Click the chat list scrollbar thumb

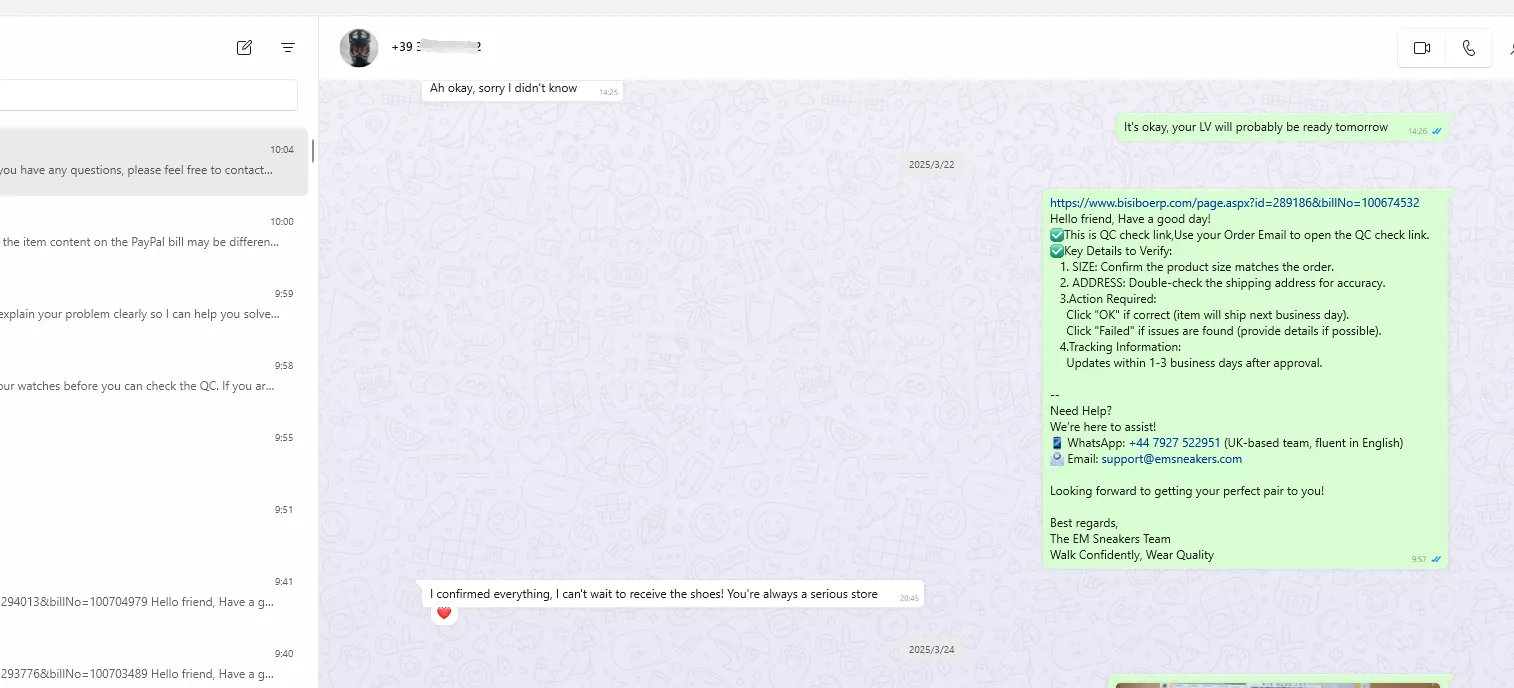coord(312,150)
